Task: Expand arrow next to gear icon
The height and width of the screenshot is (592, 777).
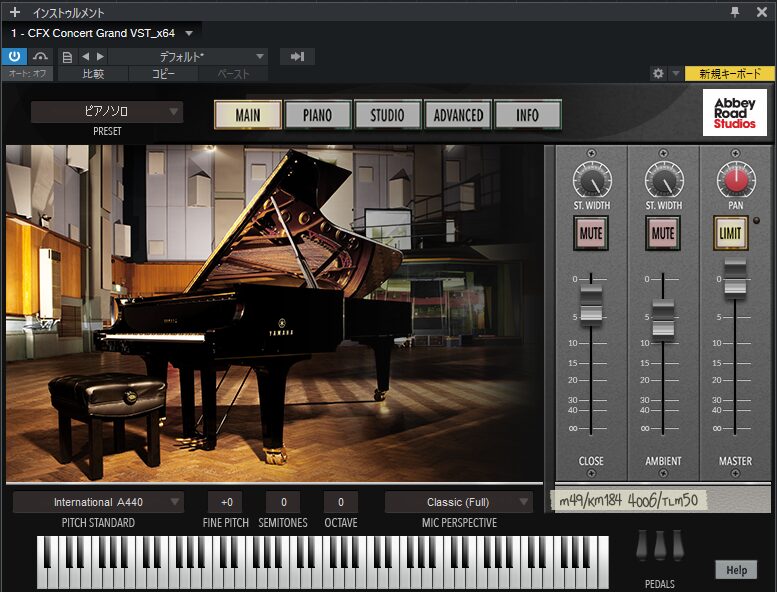Action: [x=675, y=74]
